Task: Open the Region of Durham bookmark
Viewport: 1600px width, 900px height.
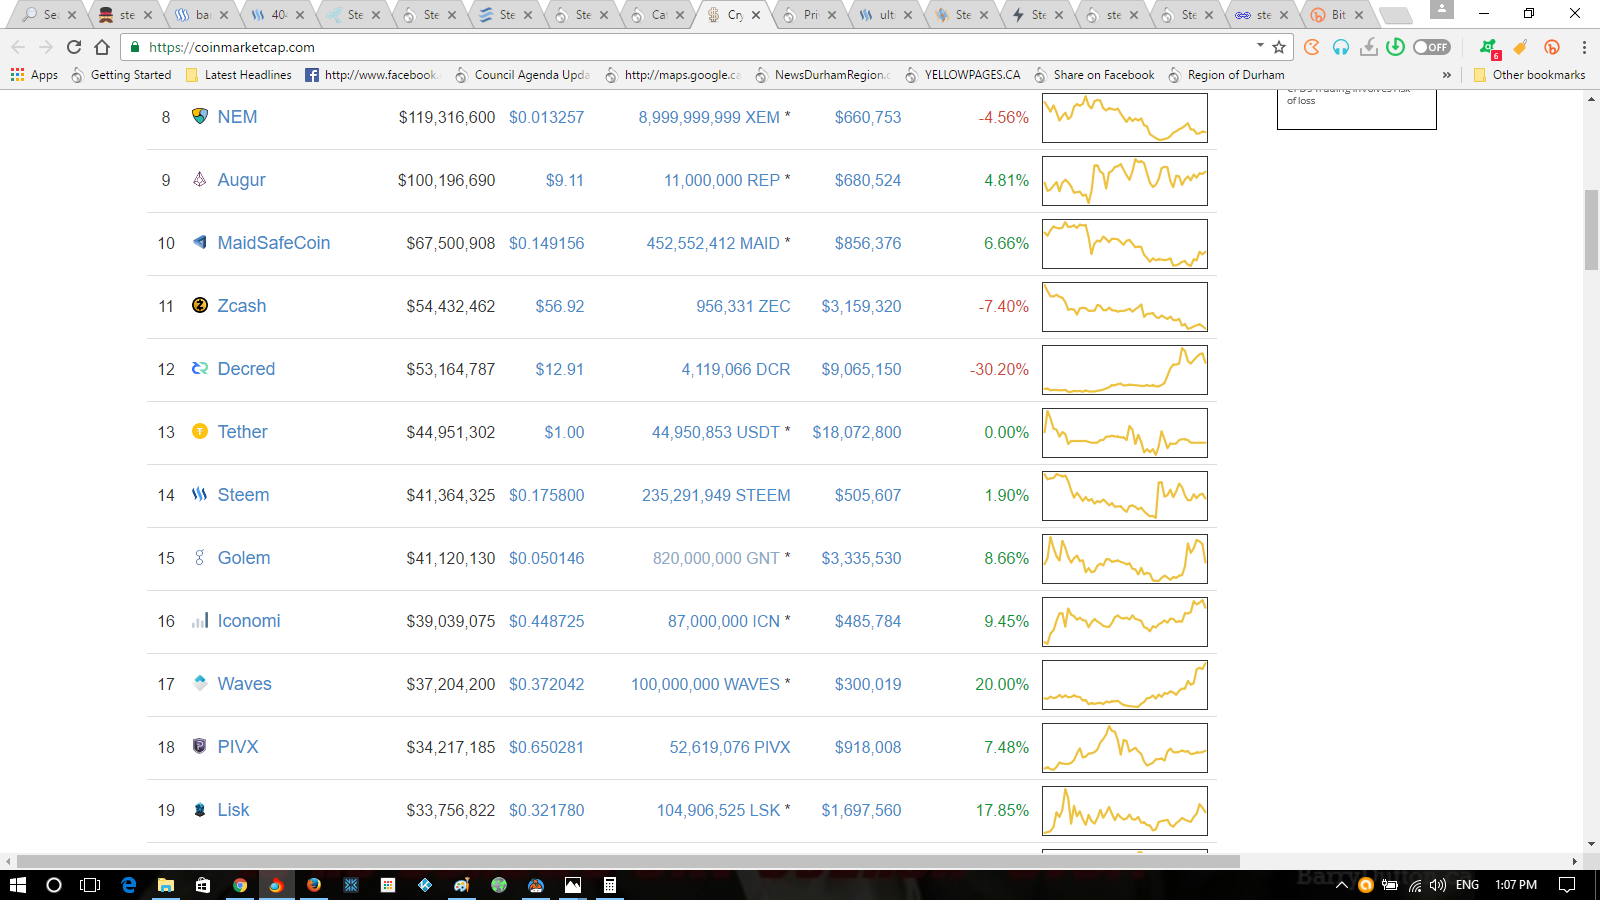Action: tap(1226, 75)
